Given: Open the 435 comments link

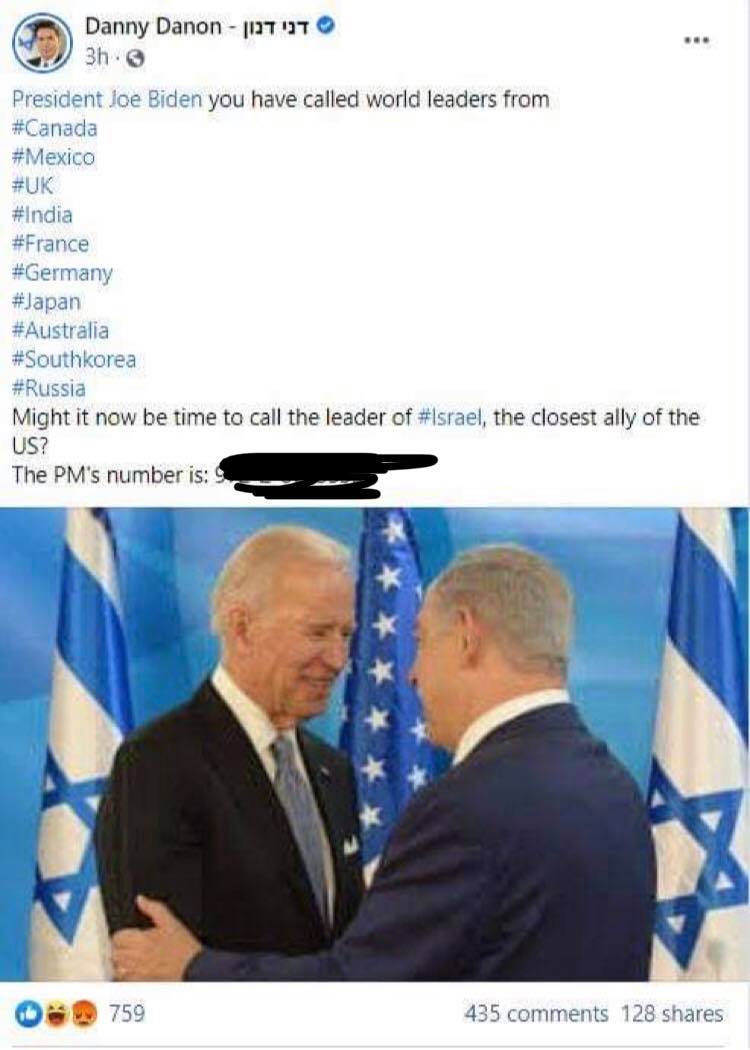Looking at the screenshot, I should pos(536,1014).
